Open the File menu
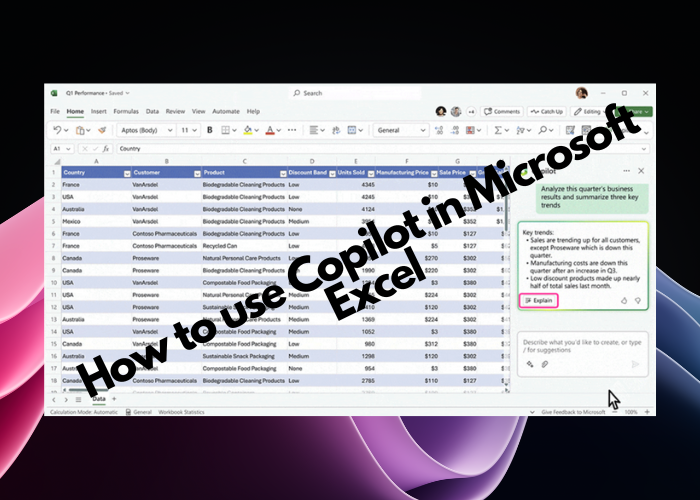The height and width of the screenshot is (500, 700). point(55,111)
